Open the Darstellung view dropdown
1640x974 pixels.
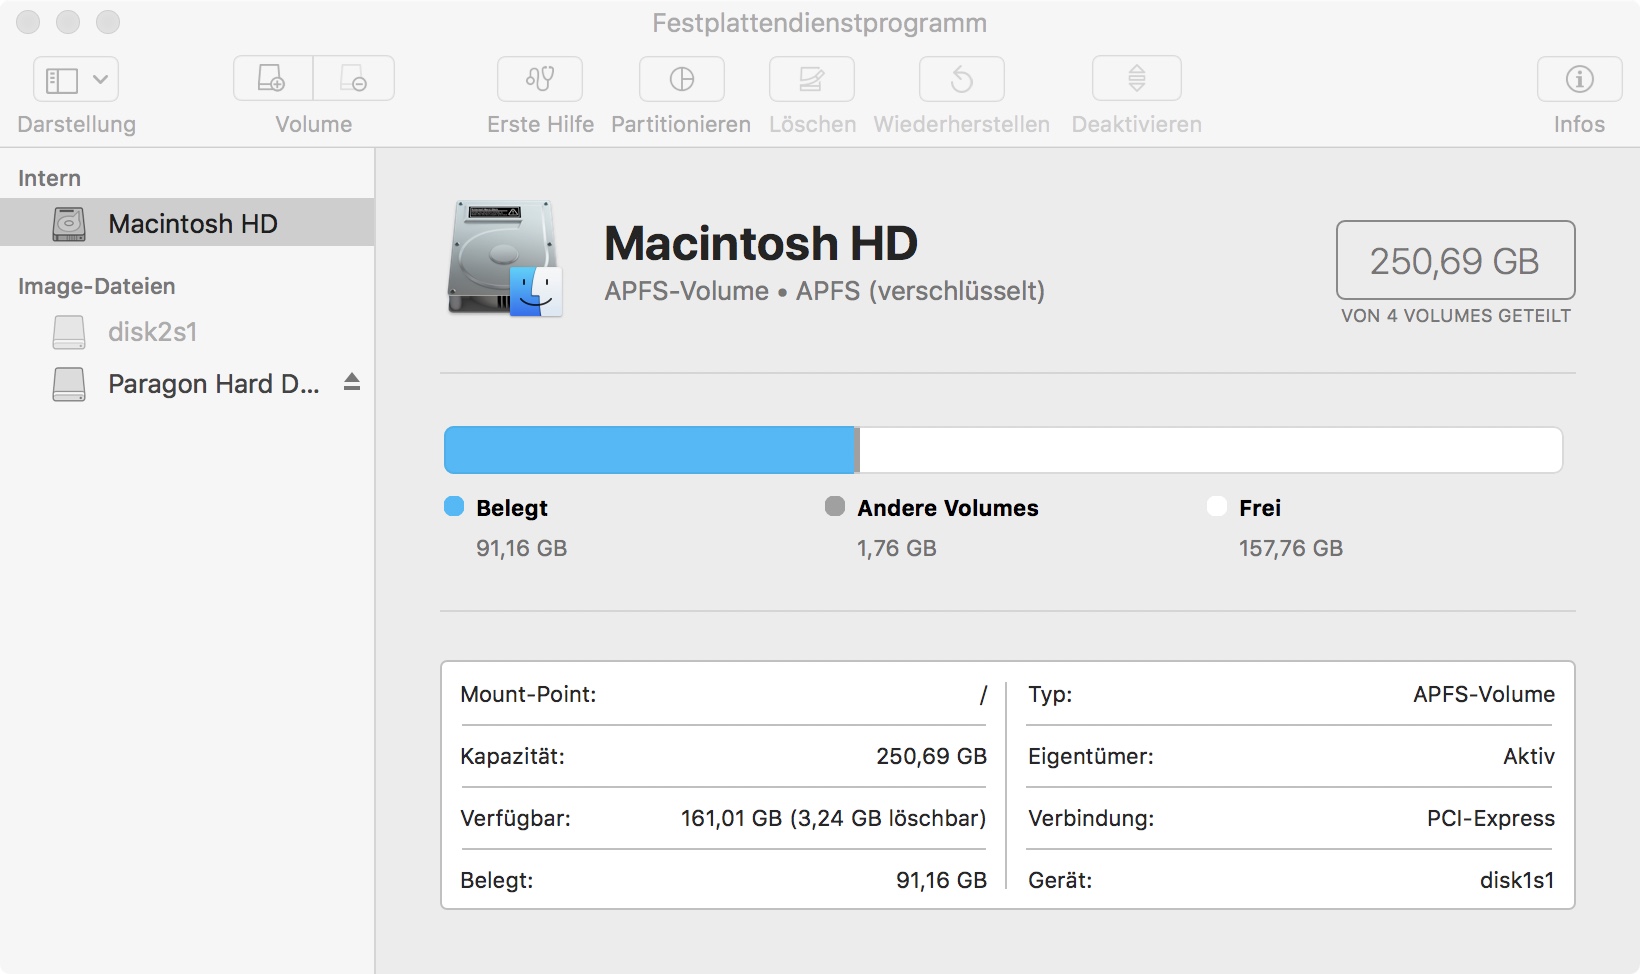76,80
